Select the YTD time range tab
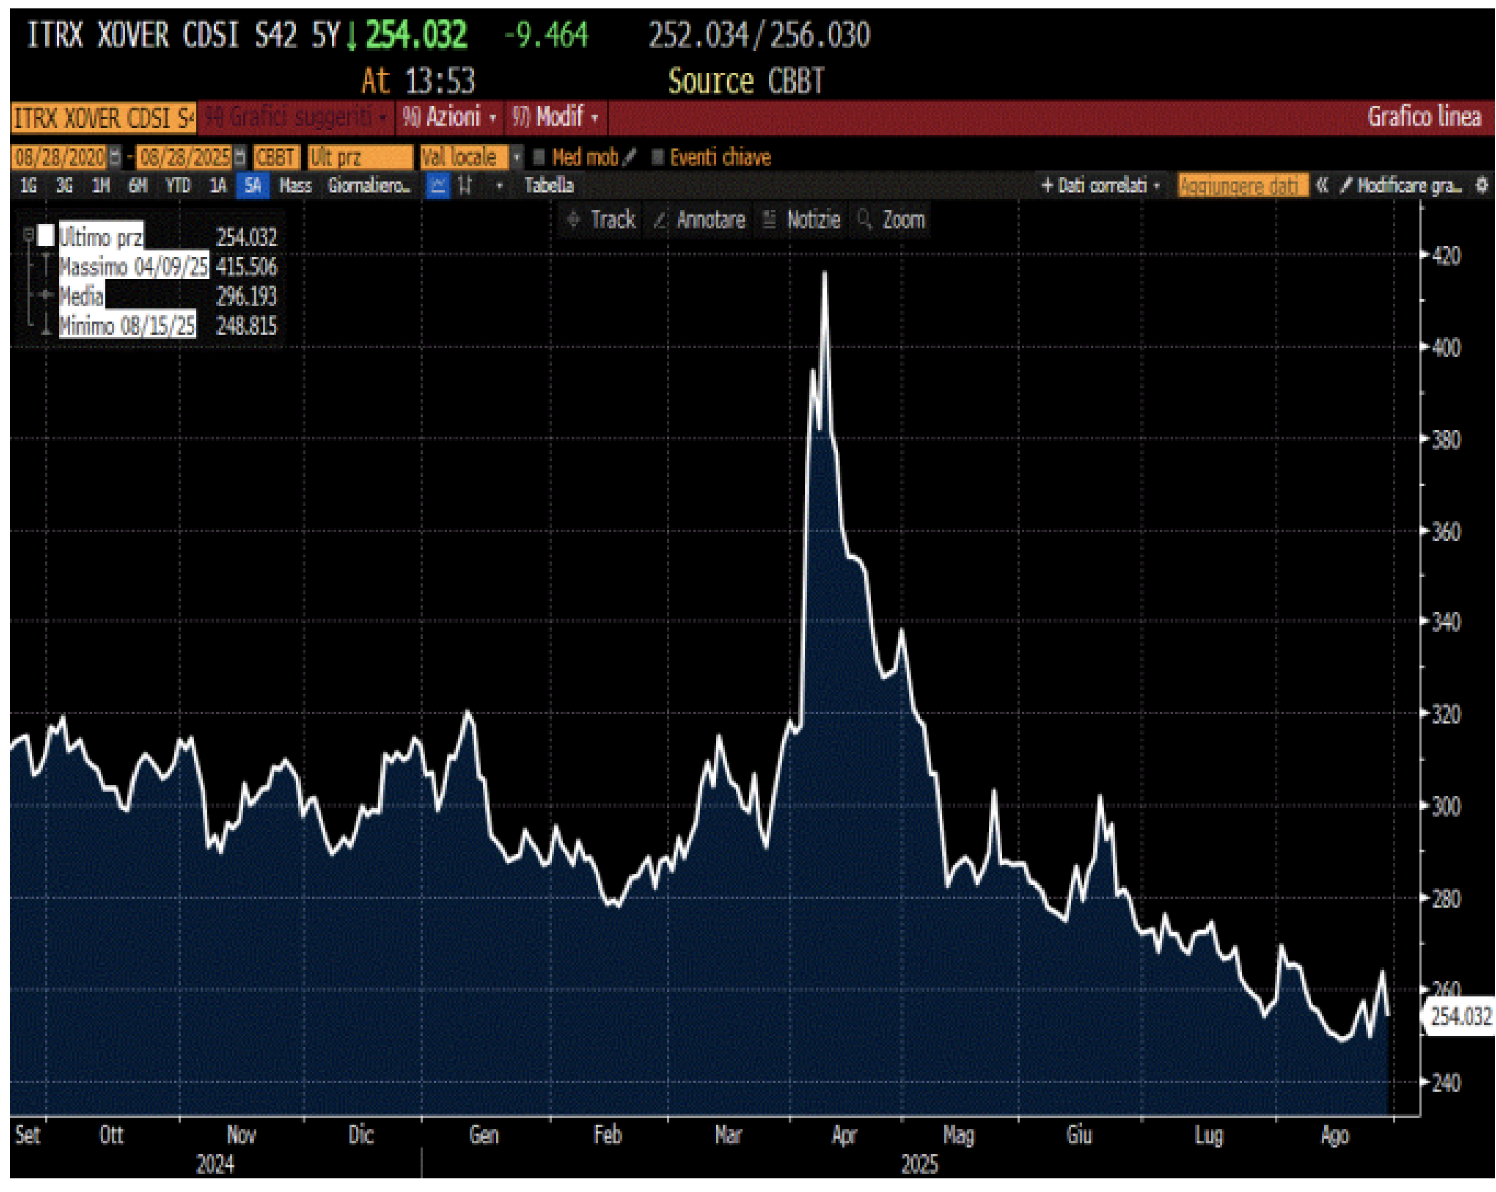The width and height of the screenshot is (1496, 1192). (x=178, y=186)
